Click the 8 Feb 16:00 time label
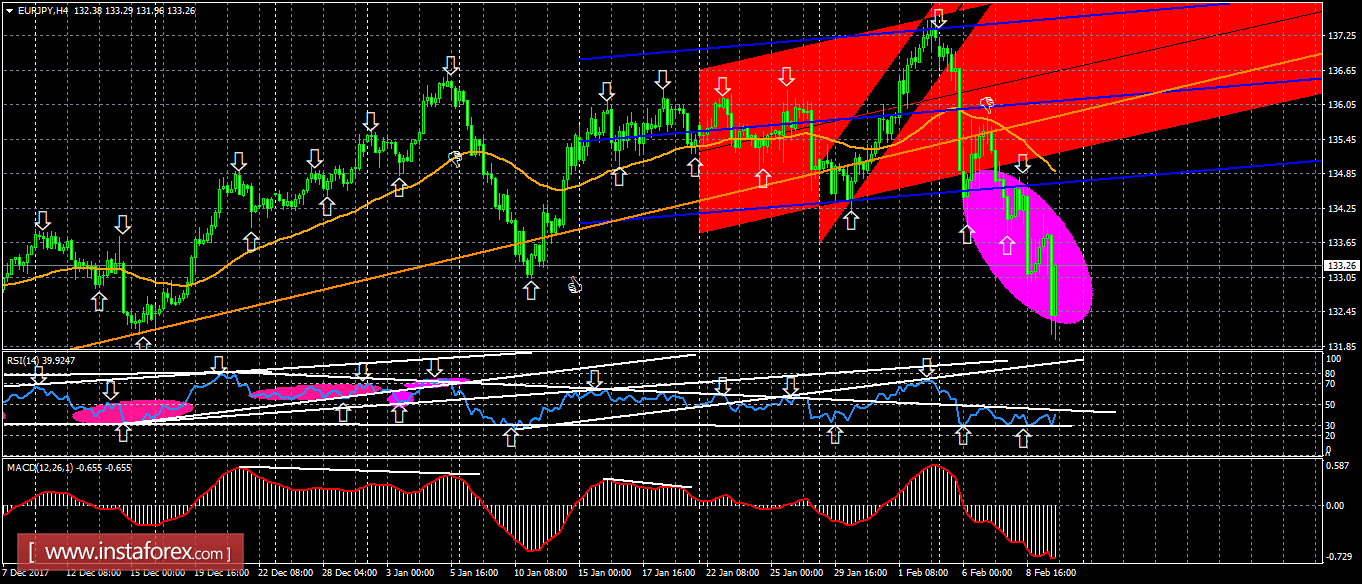Viewport: 1362px width, 584px height. (x=1052, y=574)
